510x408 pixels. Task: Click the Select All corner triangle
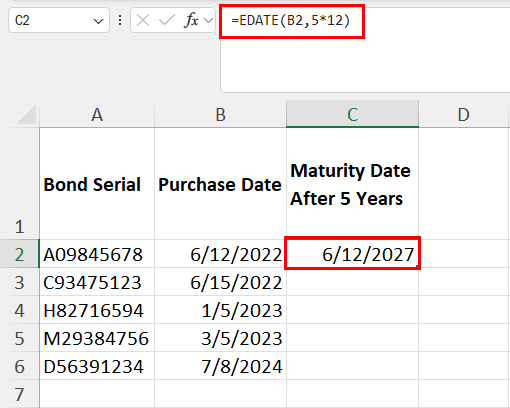[26, 114]
